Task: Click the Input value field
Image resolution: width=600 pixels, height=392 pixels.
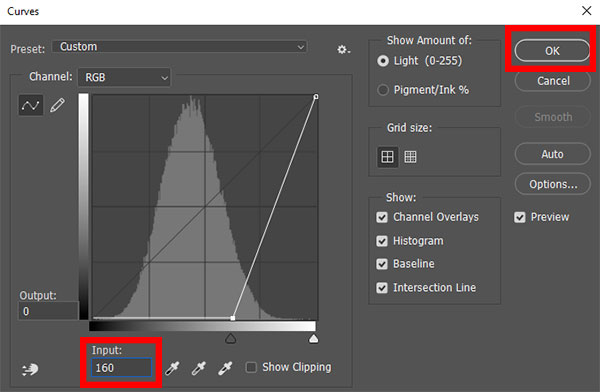Action: tap(122, 368)
